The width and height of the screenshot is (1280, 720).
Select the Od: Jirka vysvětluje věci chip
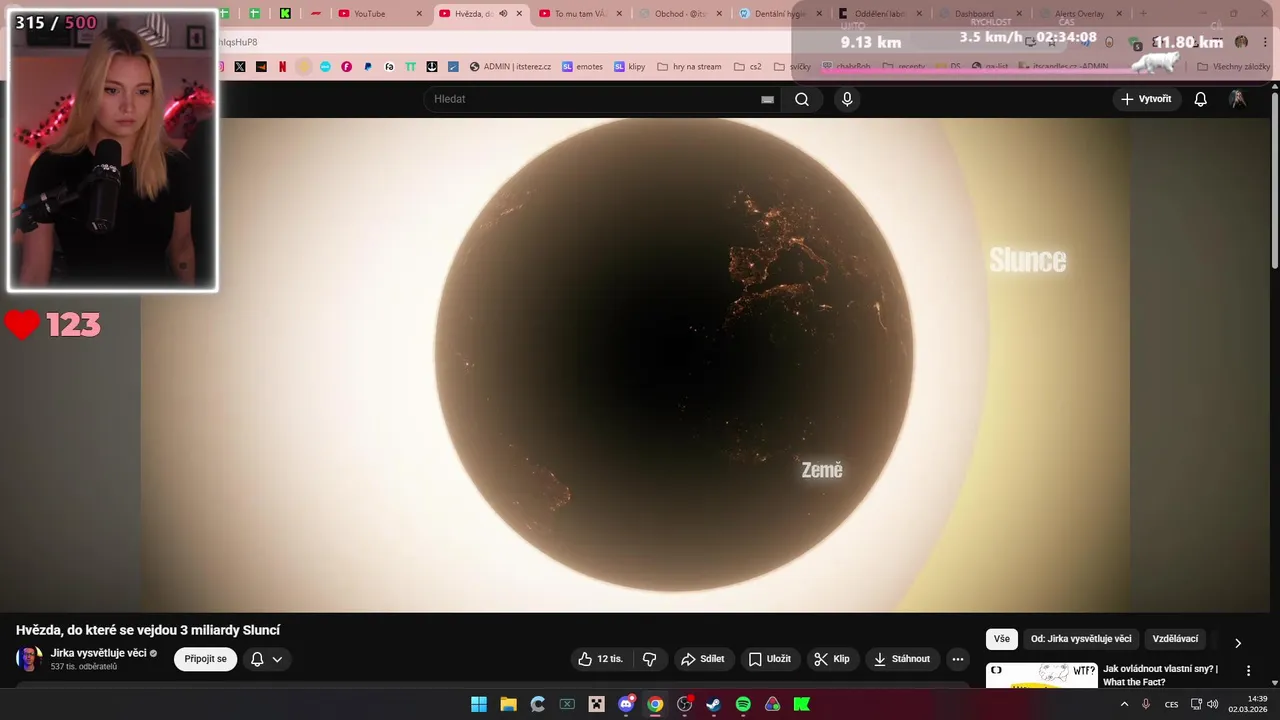click(1081, 639)
